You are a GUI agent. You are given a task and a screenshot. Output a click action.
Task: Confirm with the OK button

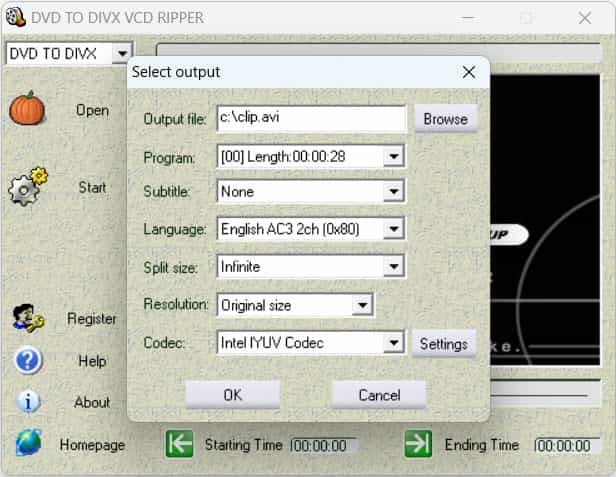(x=233, y=395)
